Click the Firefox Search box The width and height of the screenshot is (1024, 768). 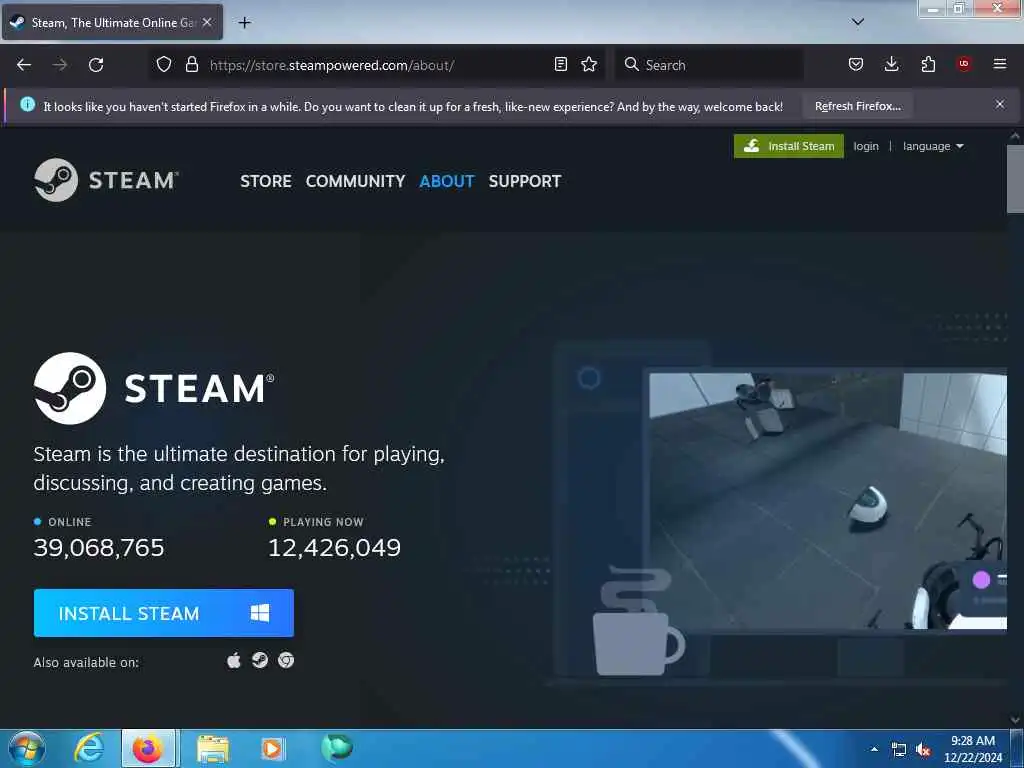[711, 65]
